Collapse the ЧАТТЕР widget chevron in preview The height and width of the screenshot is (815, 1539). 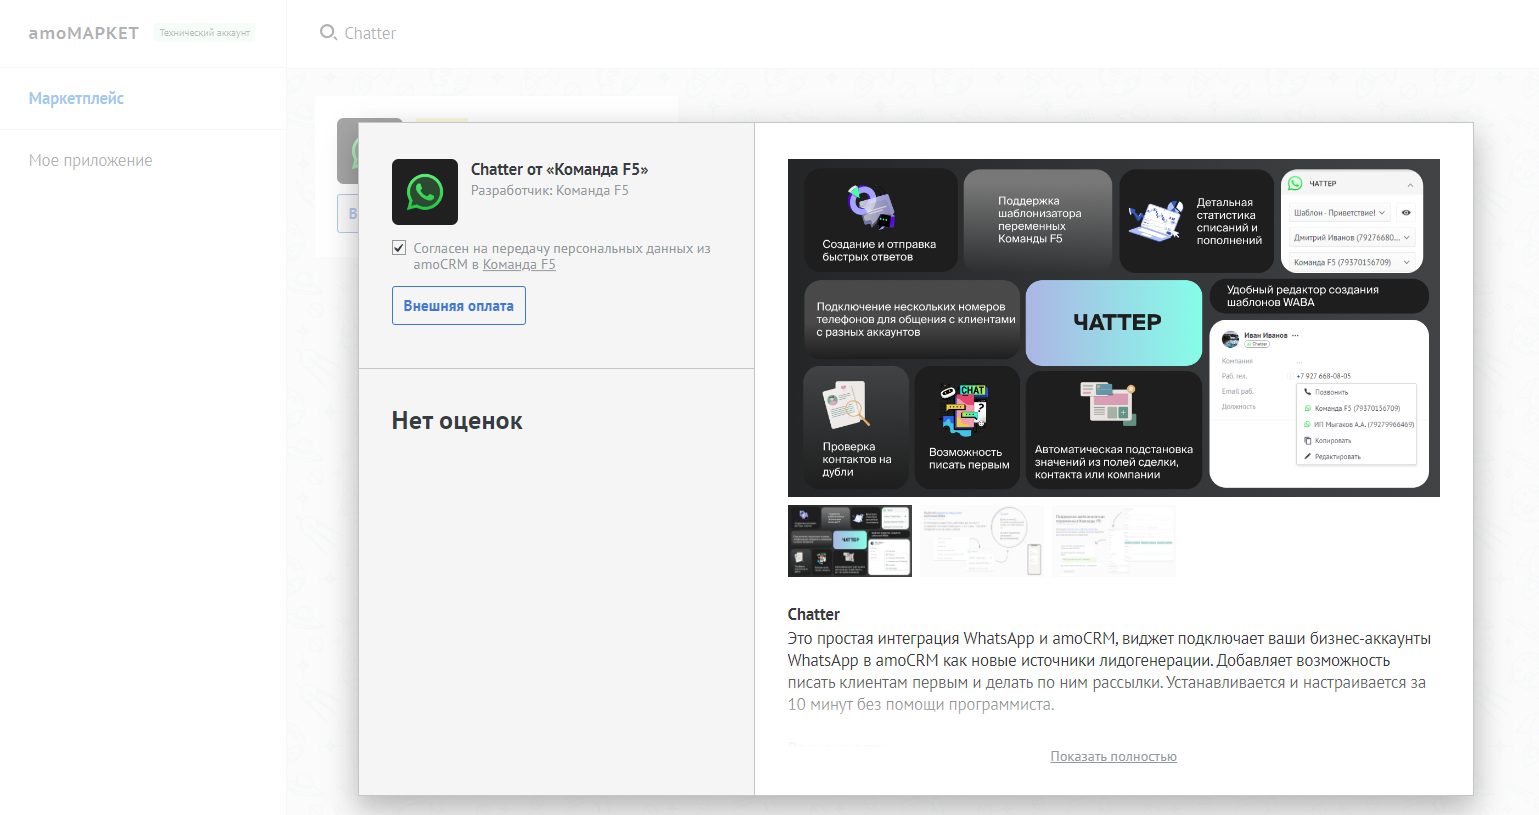click(1410, 185)
